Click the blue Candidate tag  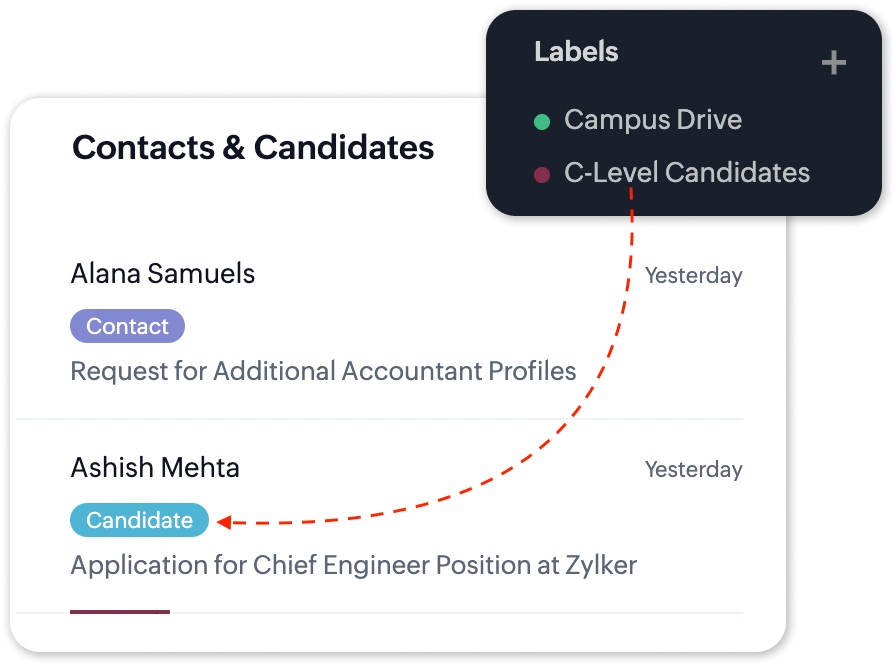(x=139, y=520)
